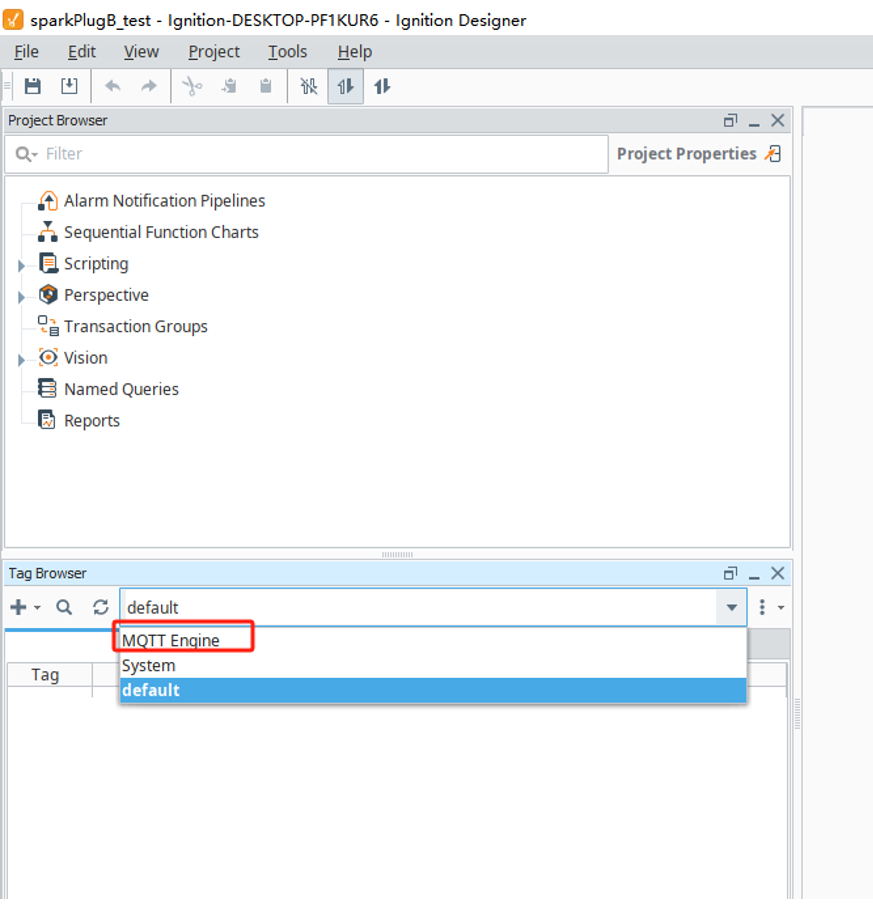
Task: Select the Perspective item
Action: [106, 295]
